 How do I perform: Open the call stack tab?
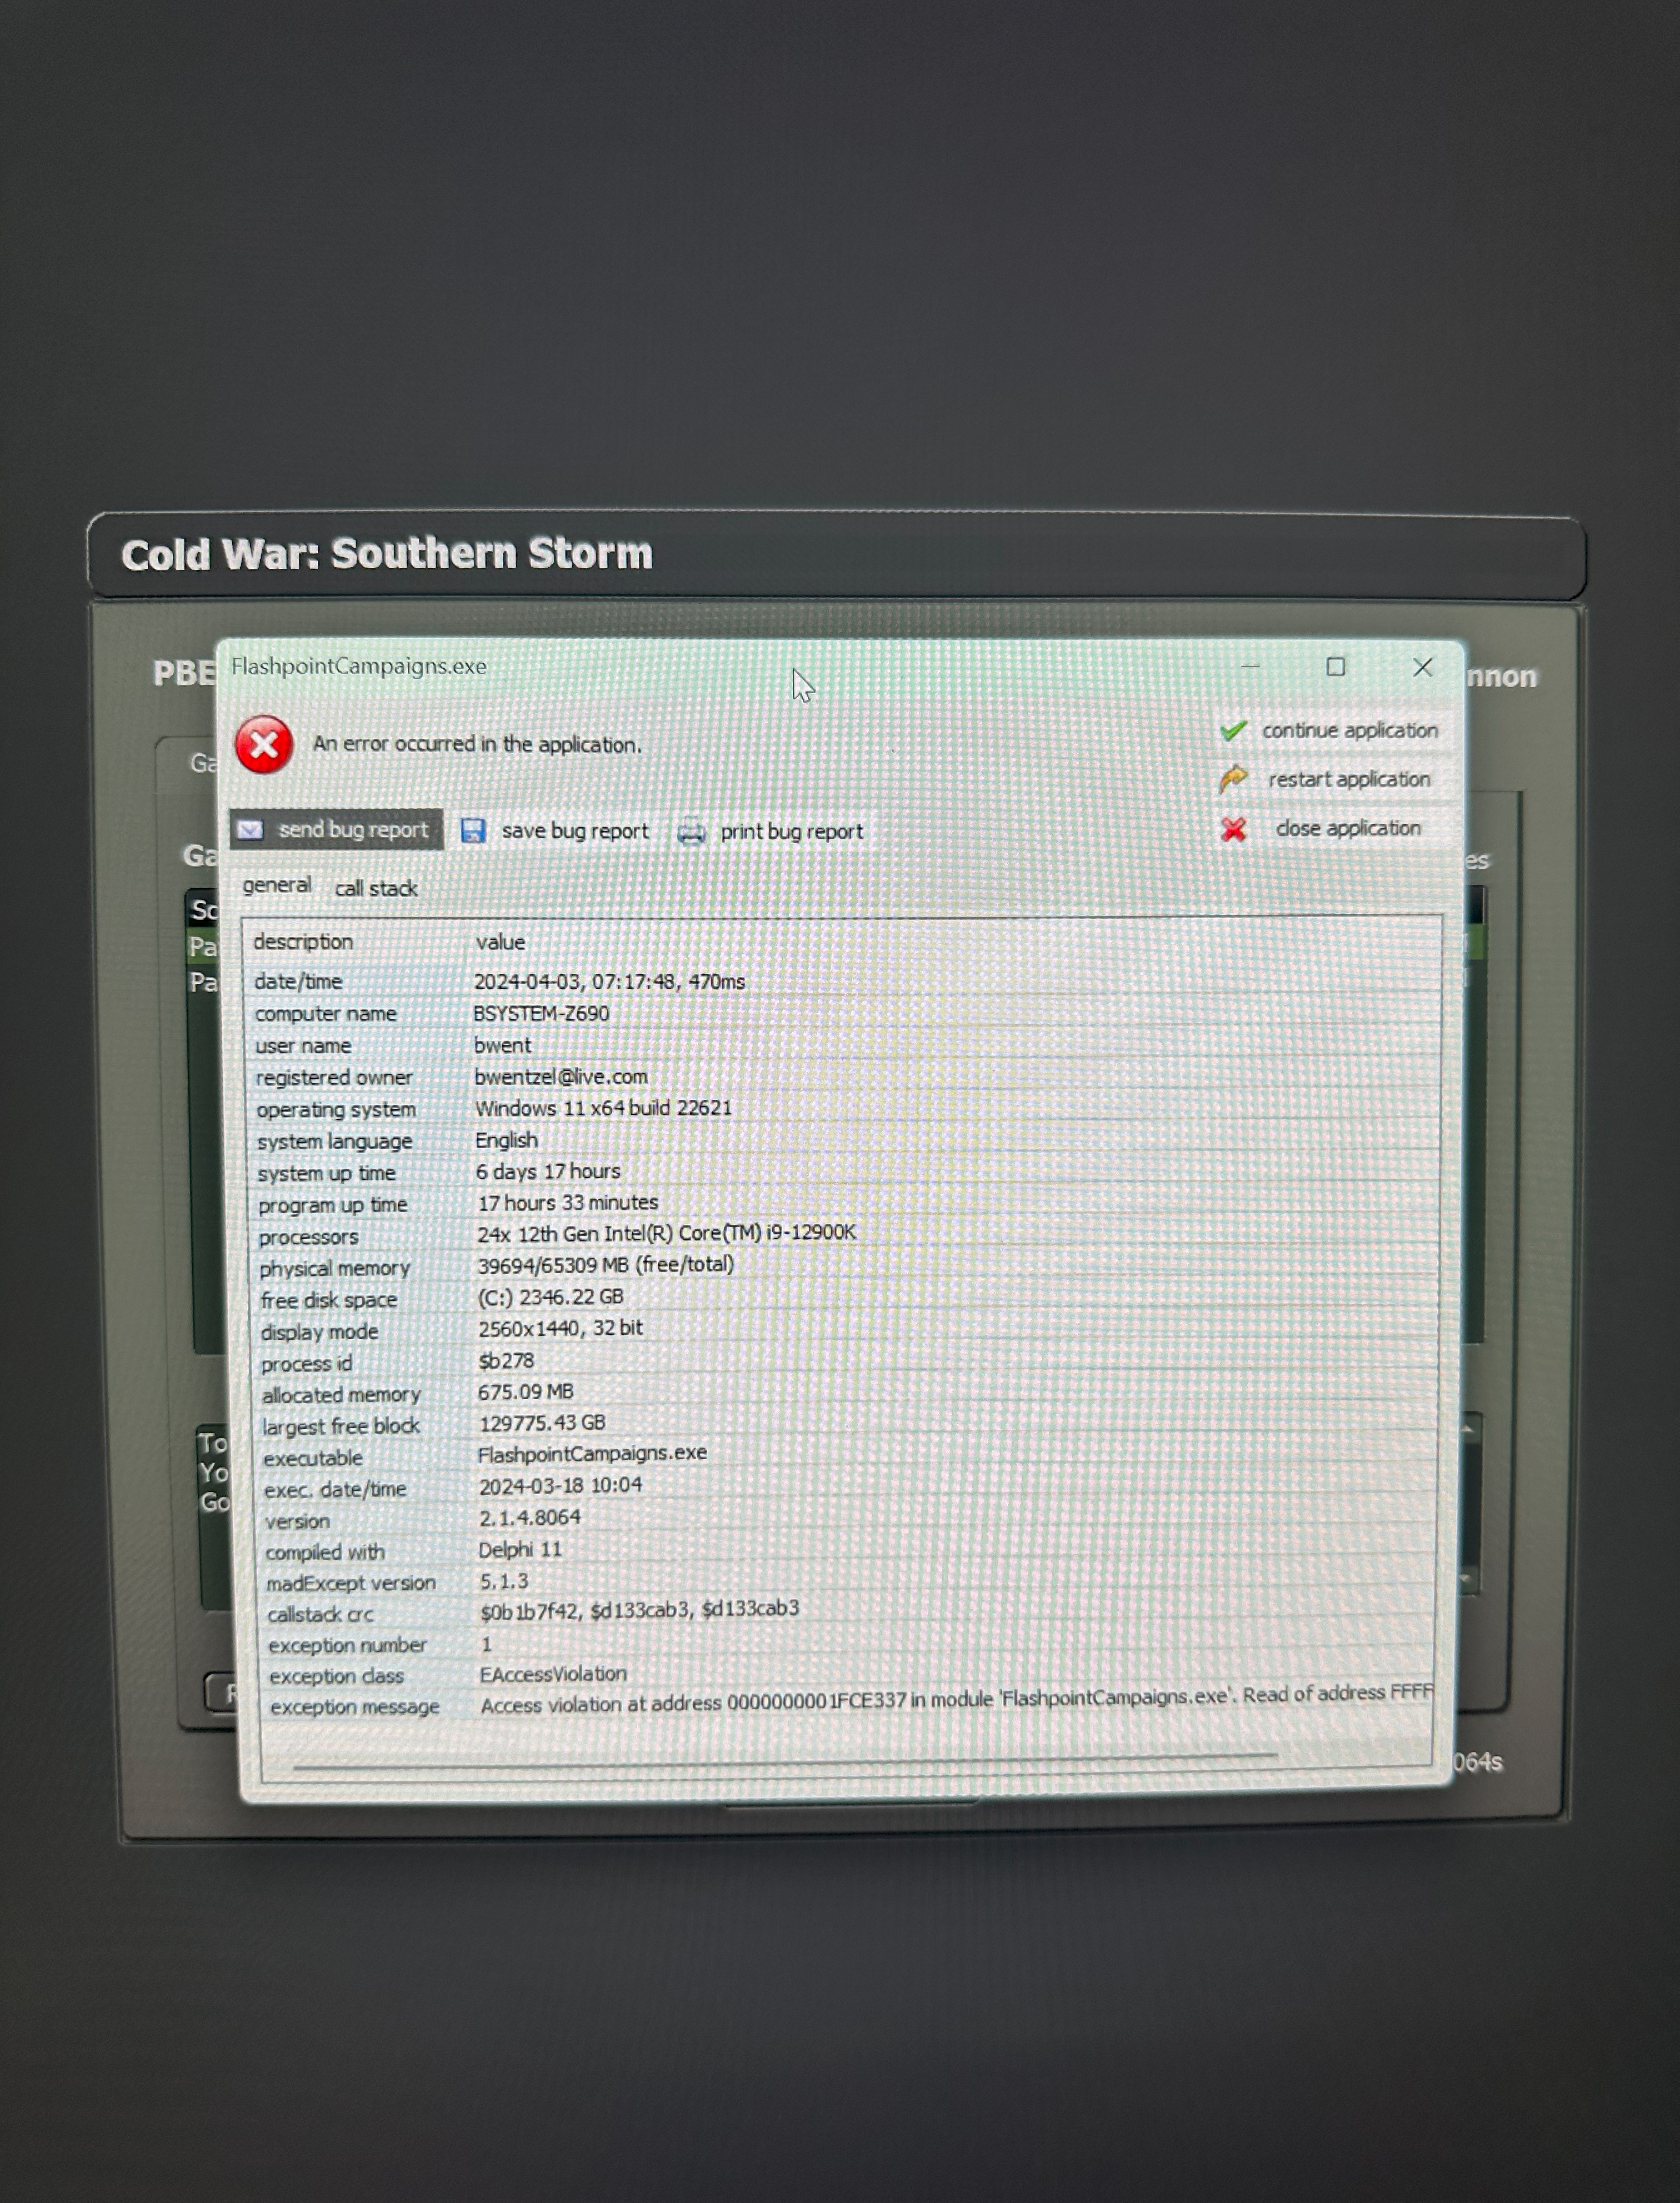[x=376, y=888]
